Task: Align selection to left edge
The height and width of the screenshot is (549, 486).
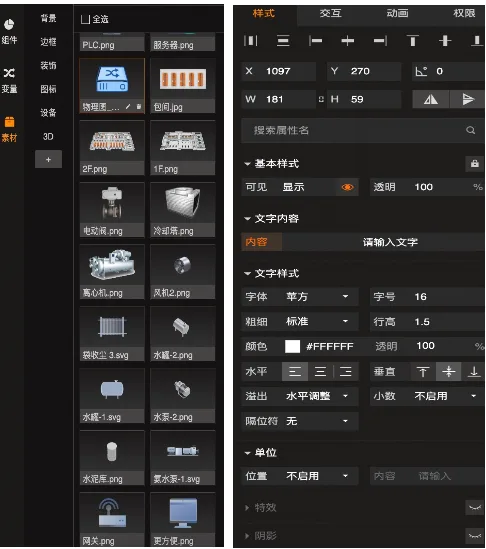Action: pyautogui.click(x=315, y=41)
